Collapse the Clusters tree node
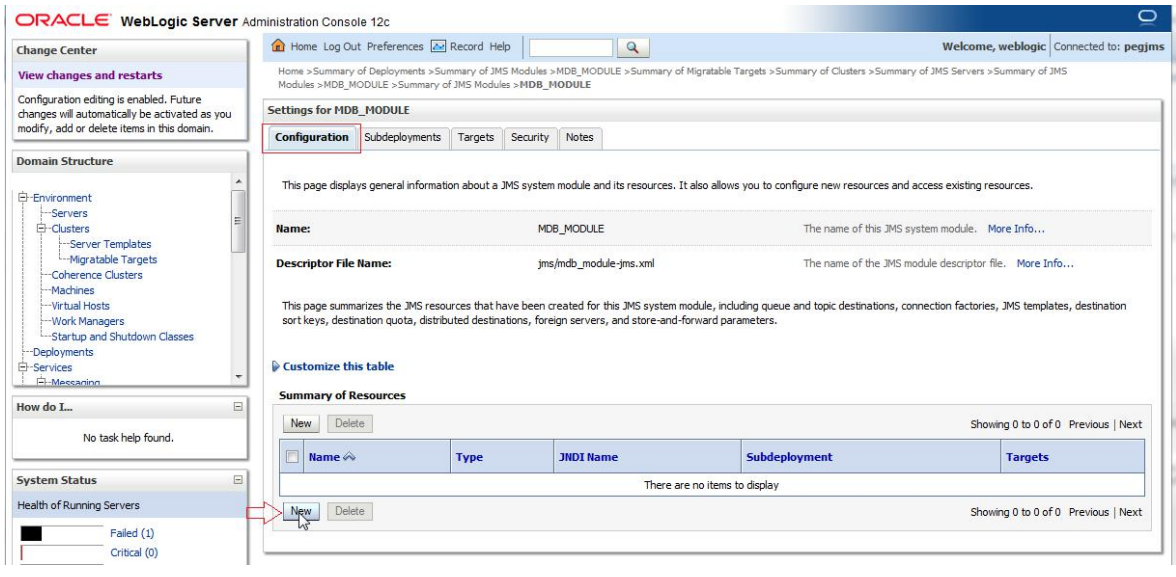This screenshot has height=577, width=1176. (43, 229)
